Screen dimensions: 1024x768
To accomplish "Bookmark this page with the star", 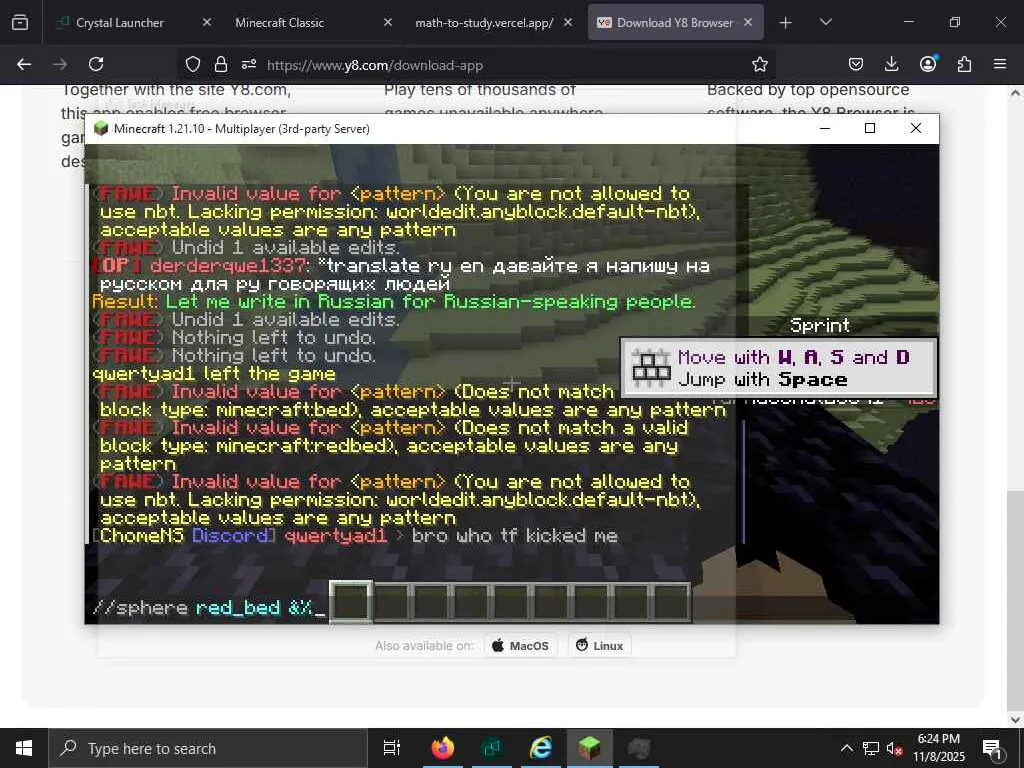I will (x=760, y=64).
